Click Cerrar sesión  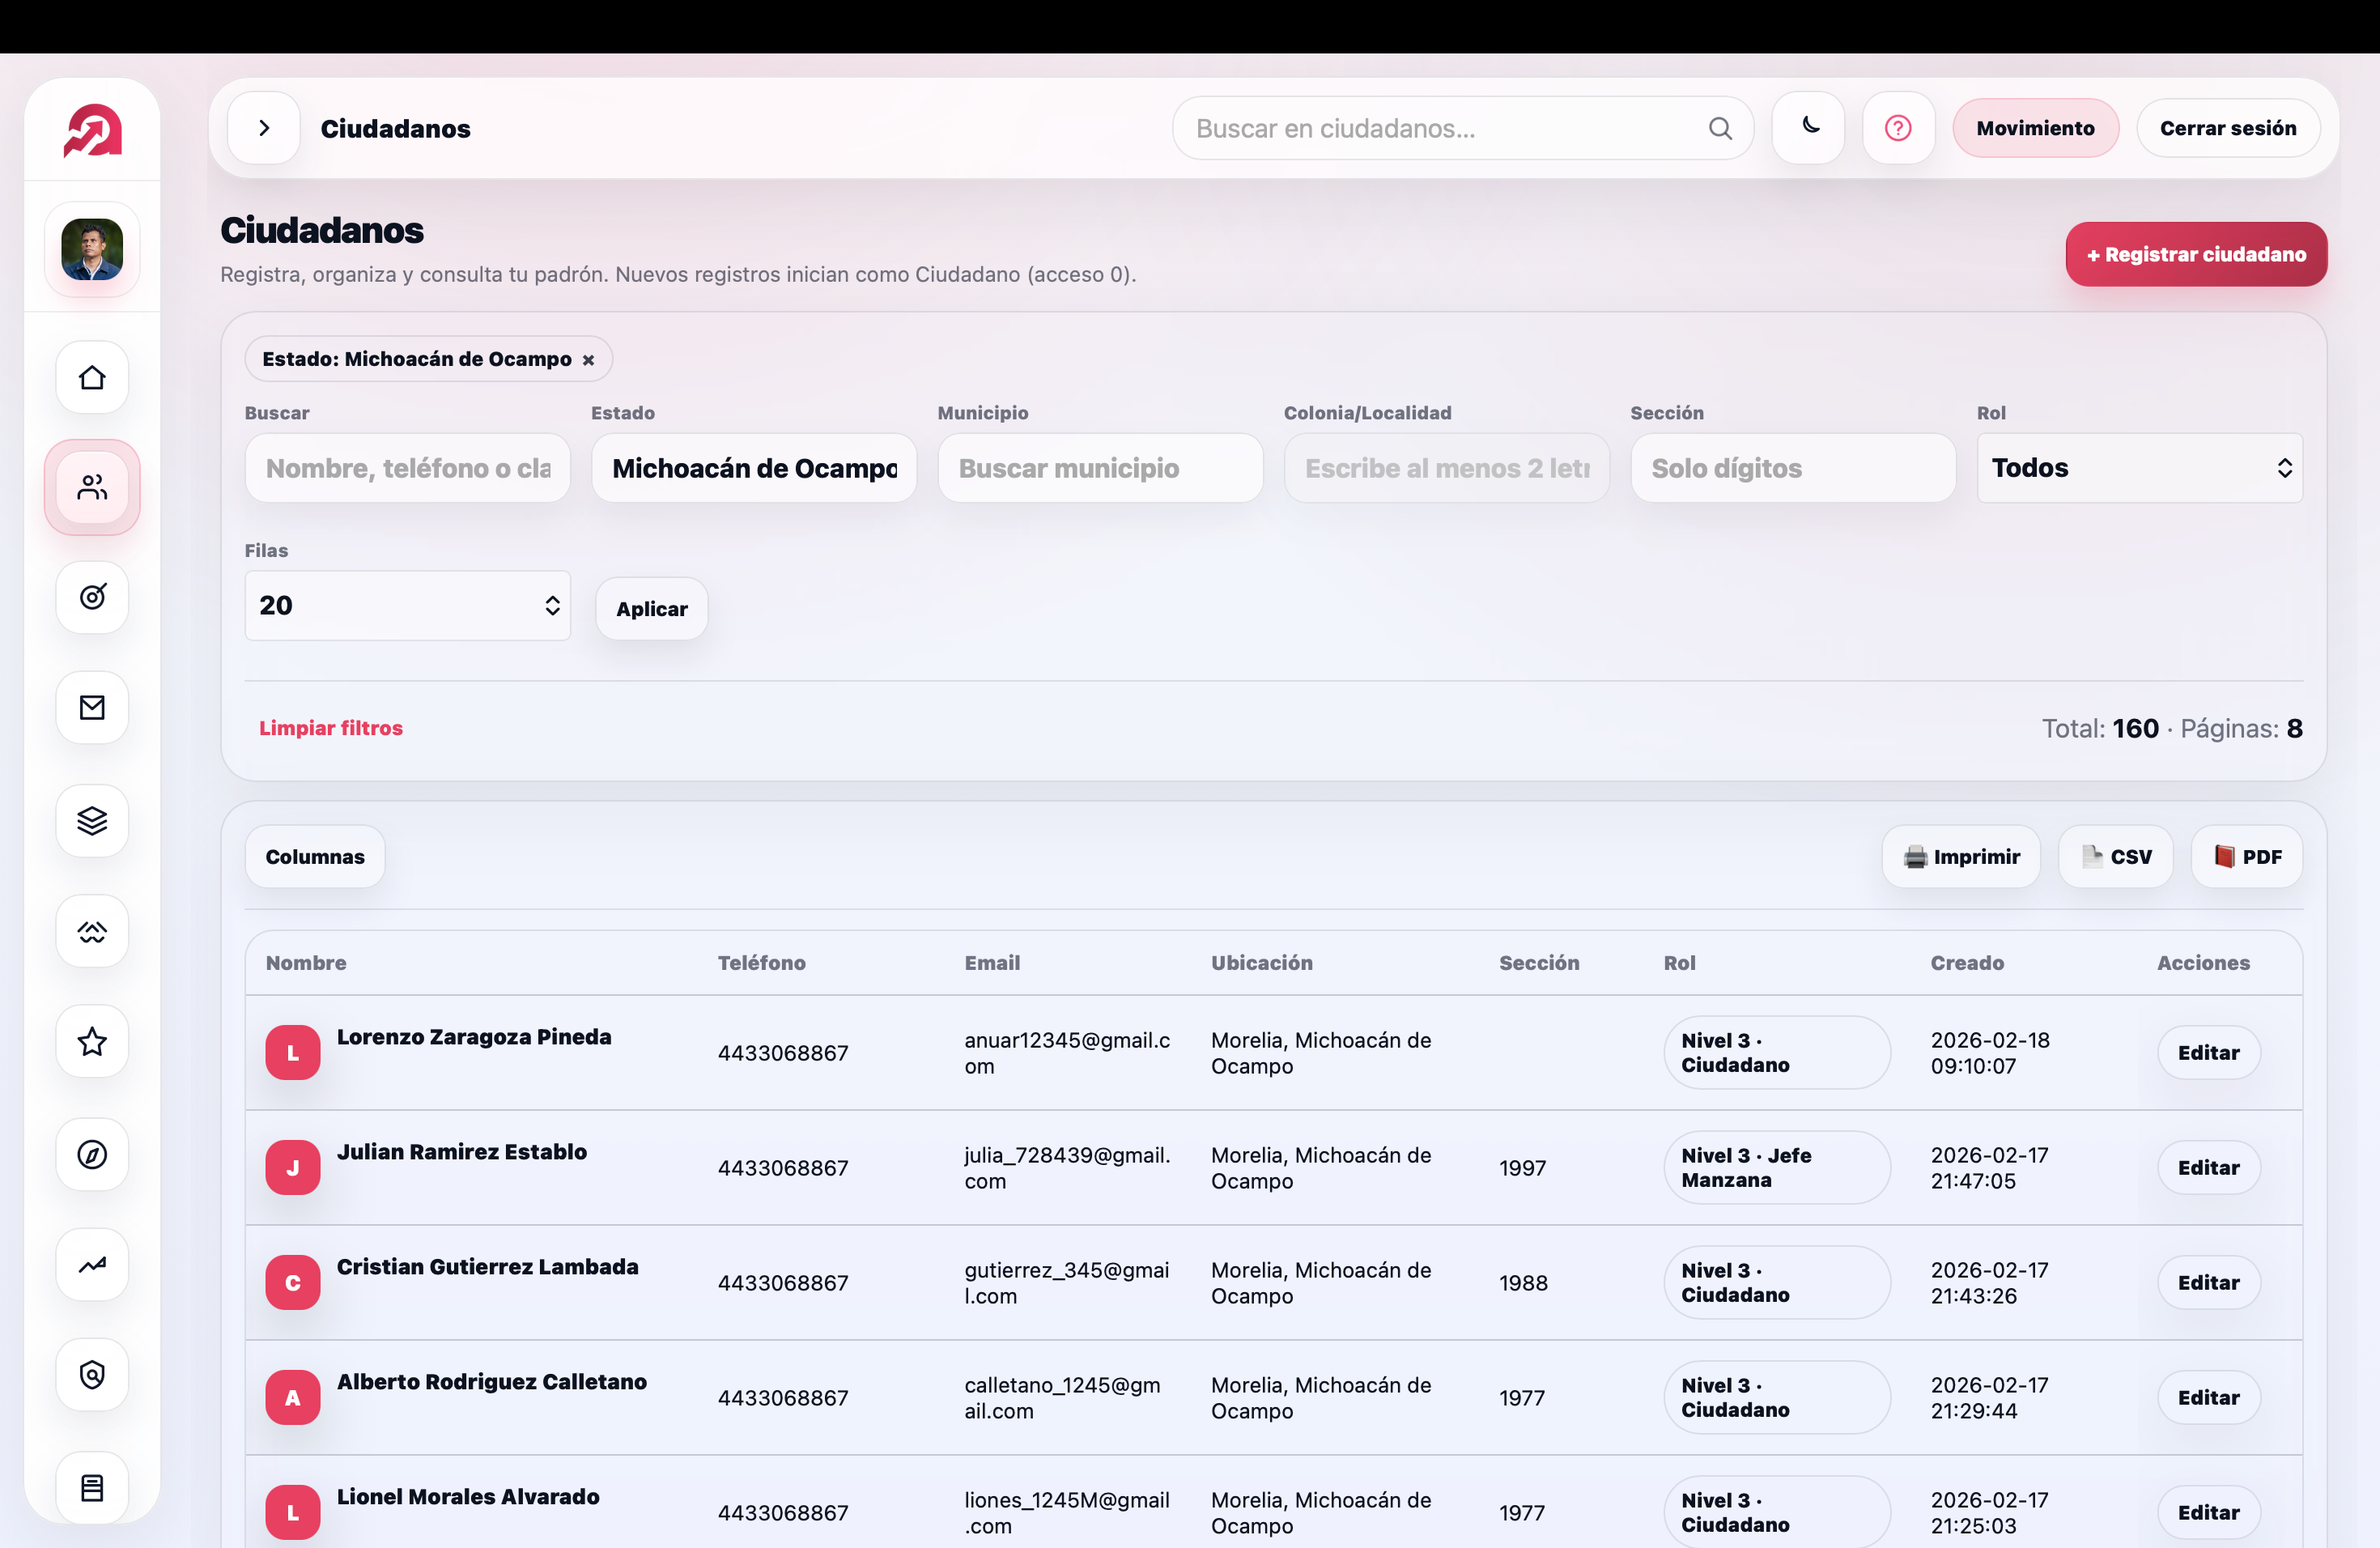2228,128
